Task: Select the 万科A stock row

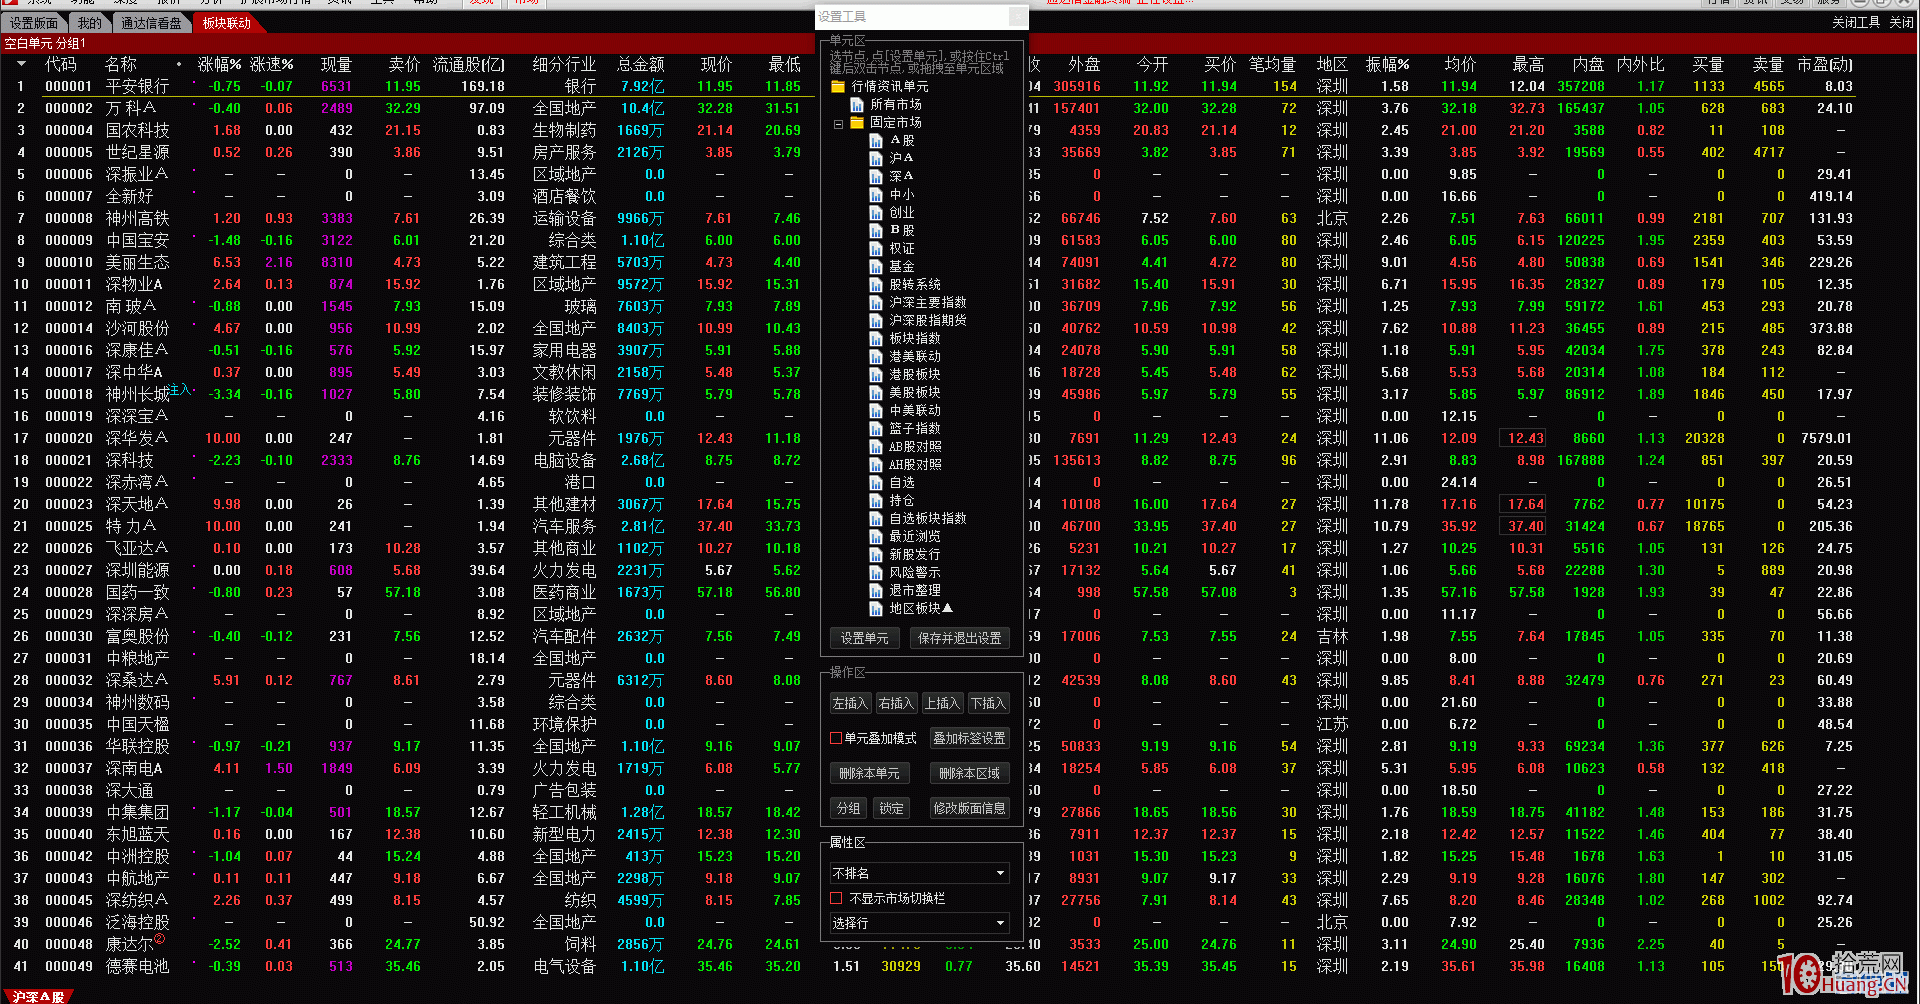Action: pyautogui.click(x=131, y=108)
